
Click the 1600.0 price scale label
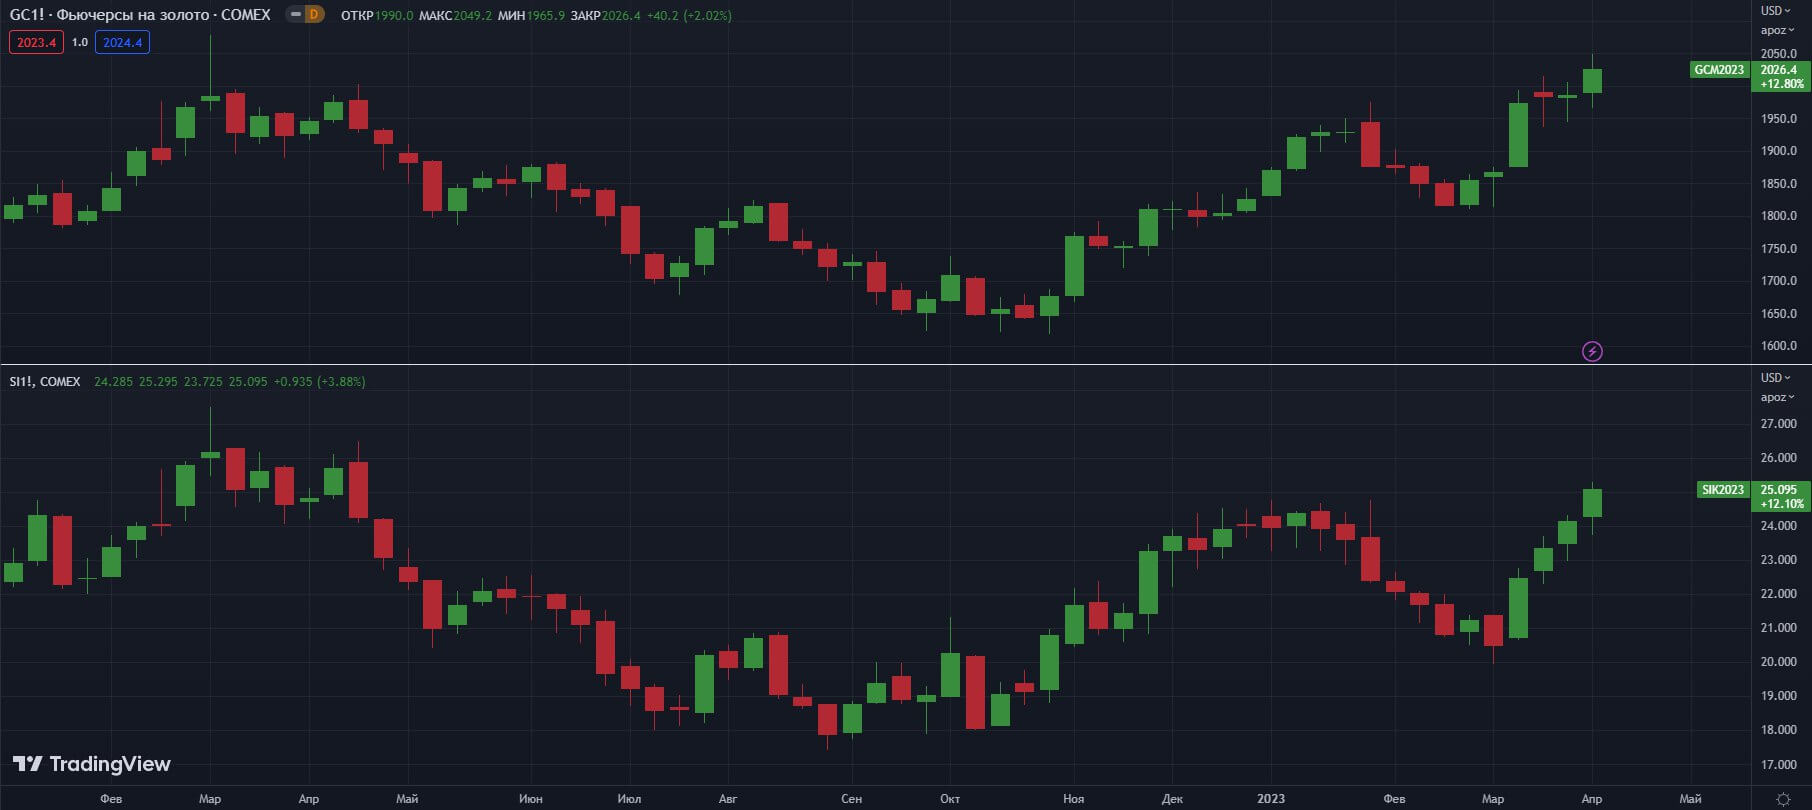(x=1778, y=346)
